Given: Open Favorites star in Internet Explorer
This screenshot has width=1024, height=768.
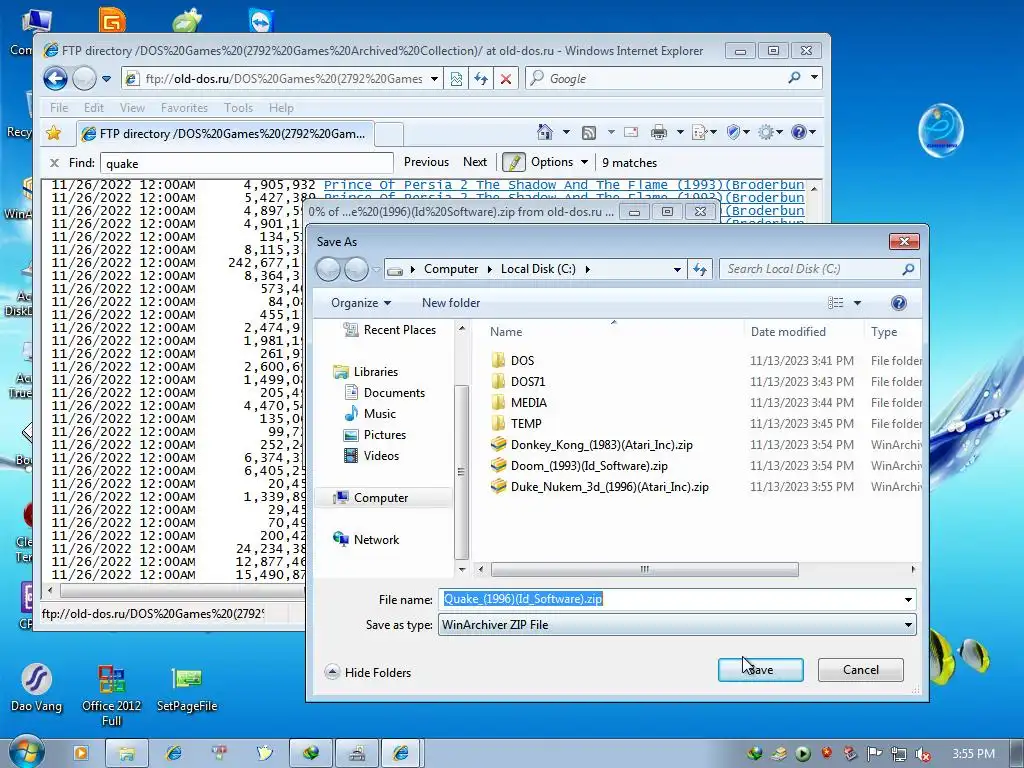Looking at the screenshot, I should point(54,133).
